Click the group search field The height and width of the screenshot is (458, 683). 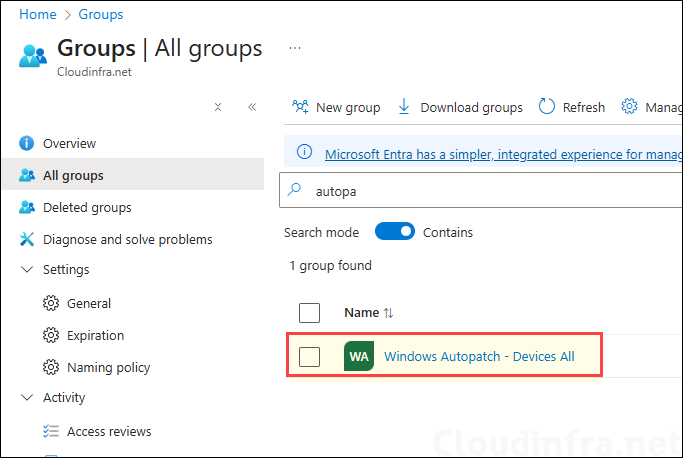coord(490,190)
